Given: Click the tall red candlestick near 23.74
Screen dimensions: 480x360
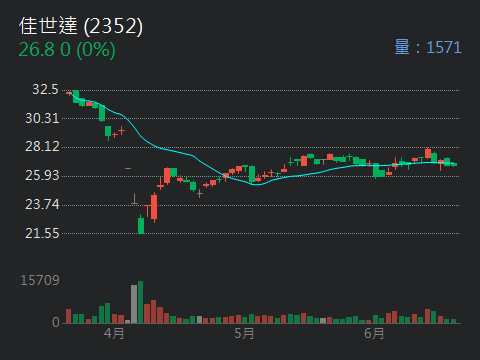Looking at the screenshot, I should point(154,207).
